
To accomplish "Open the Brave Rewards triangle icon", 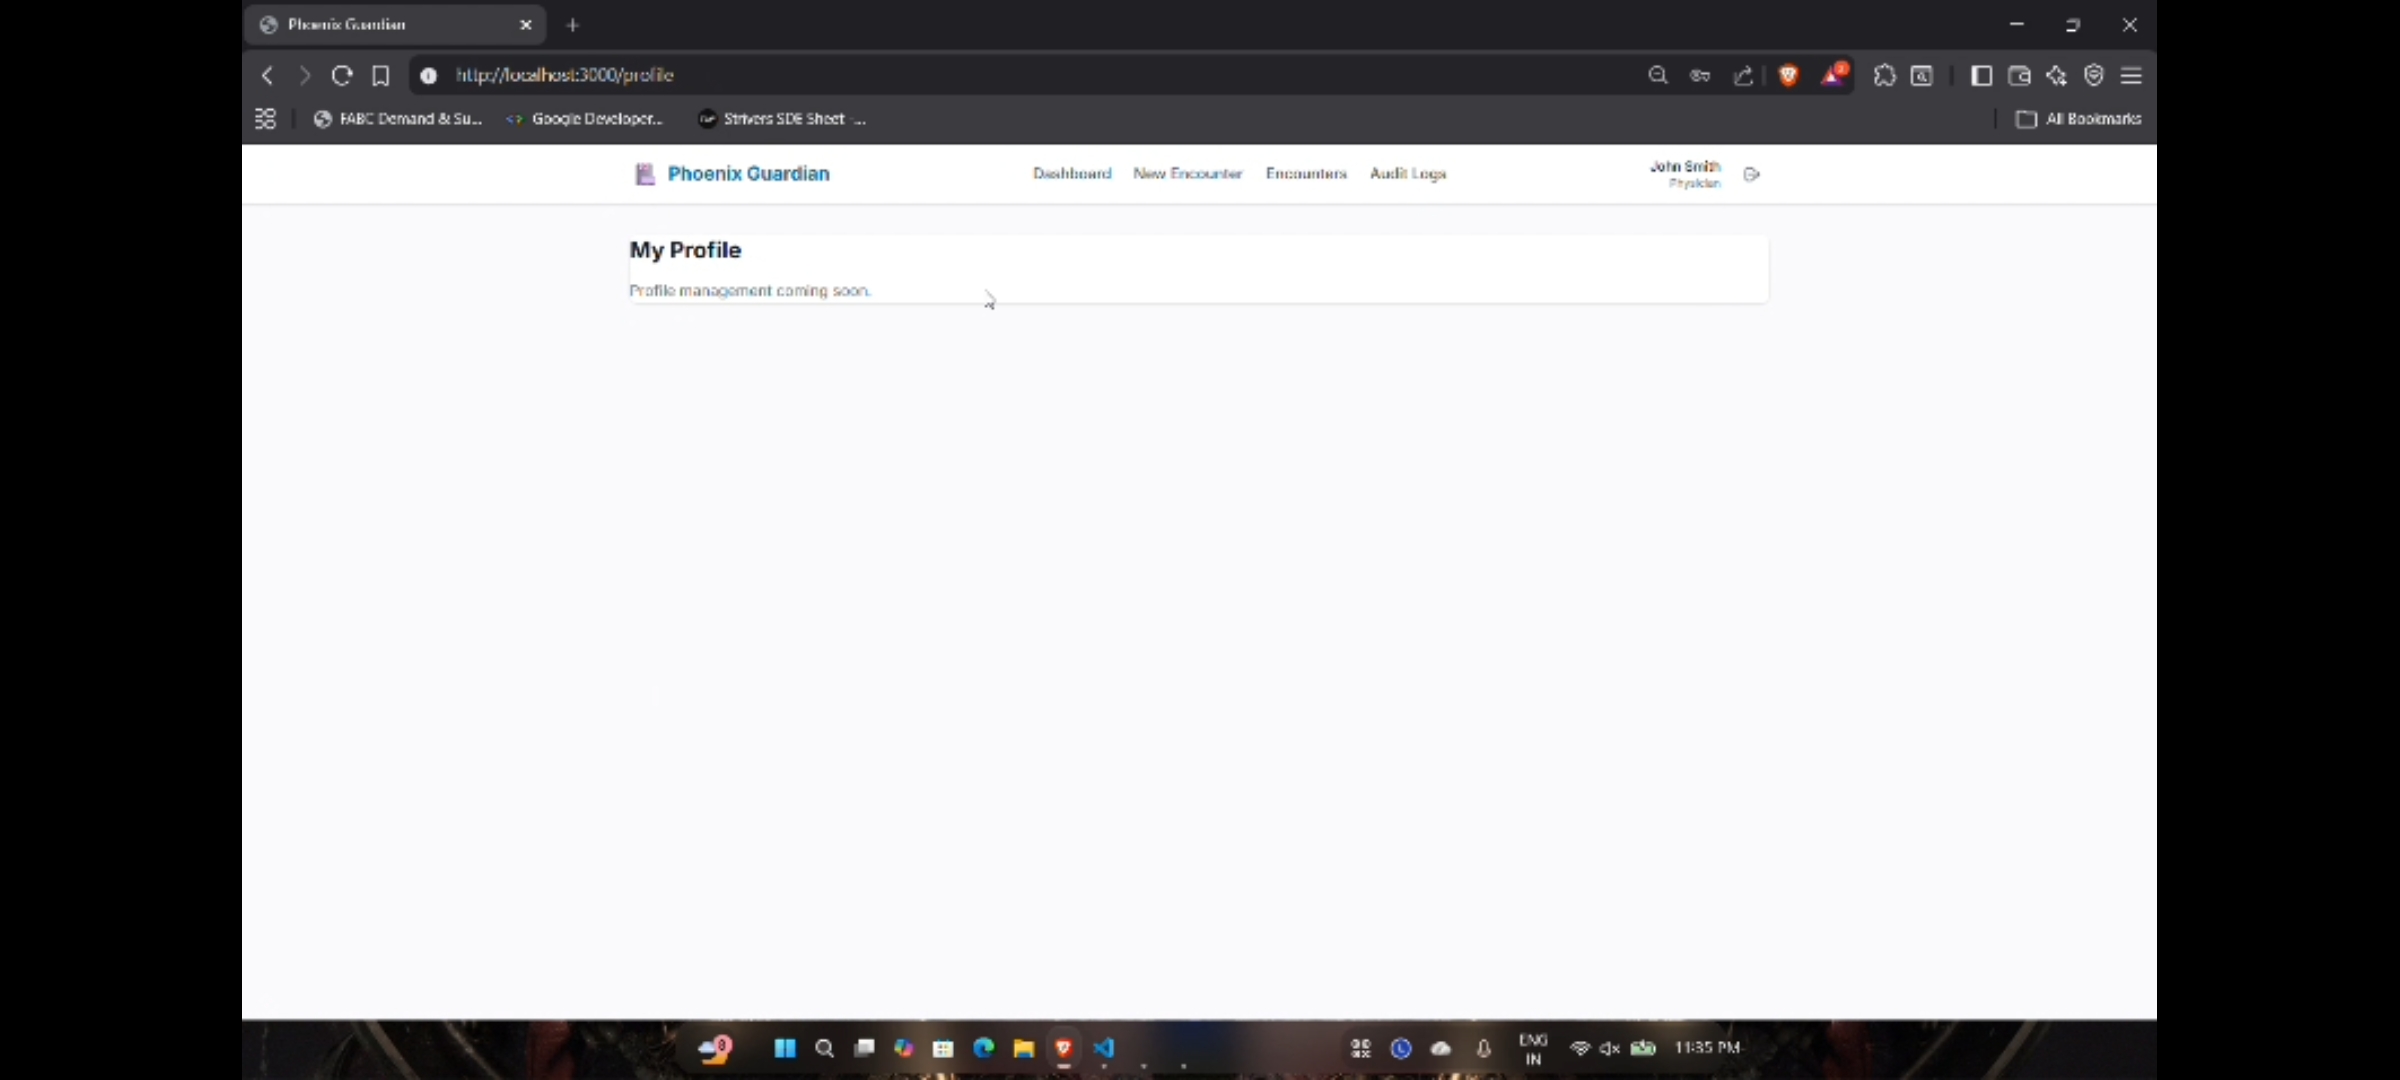I will coord(1832,75).
